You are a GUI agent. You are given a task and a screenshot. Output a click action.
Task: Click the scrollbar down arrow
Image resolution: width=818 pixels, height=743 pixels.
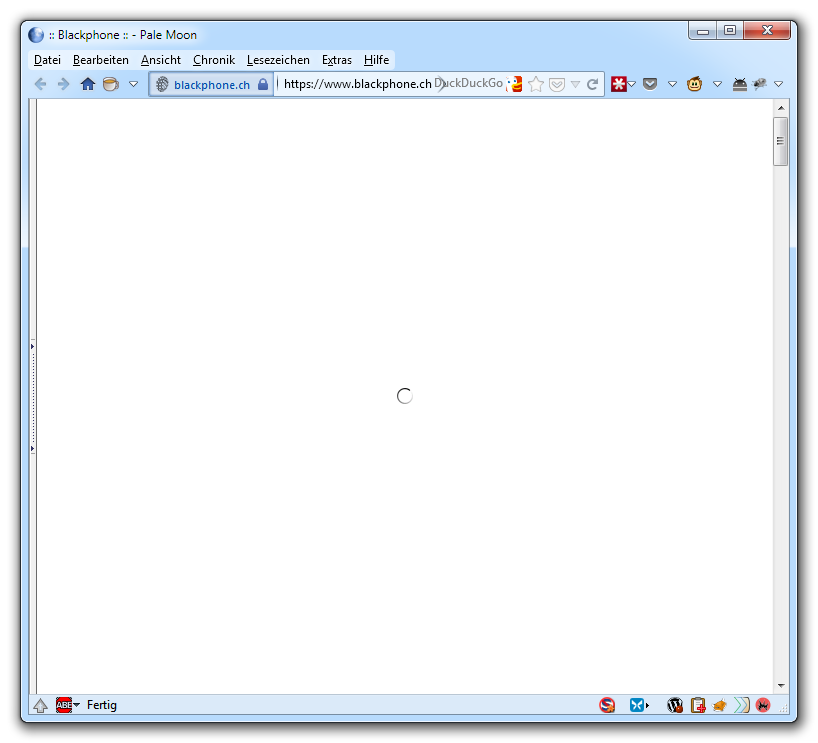(780, 686)
